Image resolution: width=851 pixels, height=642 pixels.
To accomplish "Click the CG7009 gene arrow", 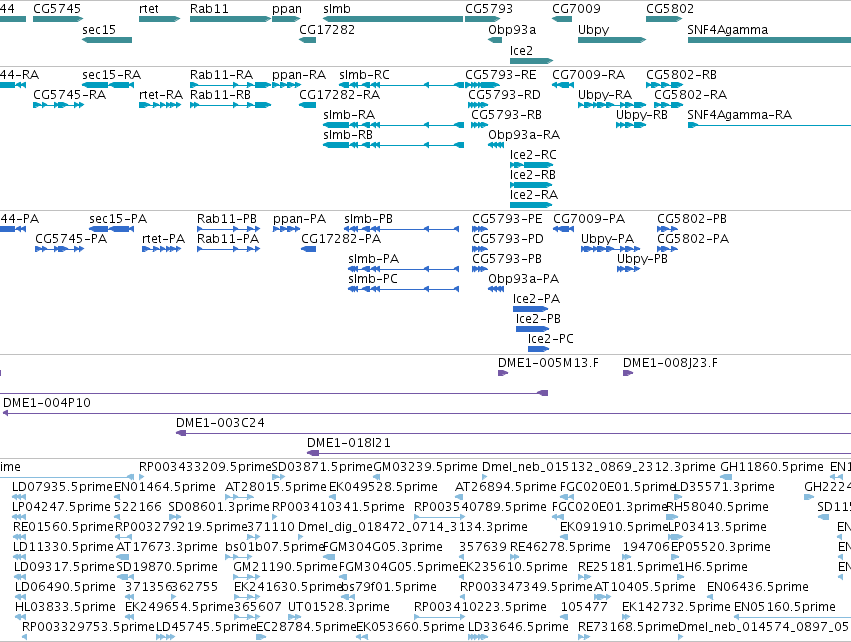I will (x=562, y=19).
